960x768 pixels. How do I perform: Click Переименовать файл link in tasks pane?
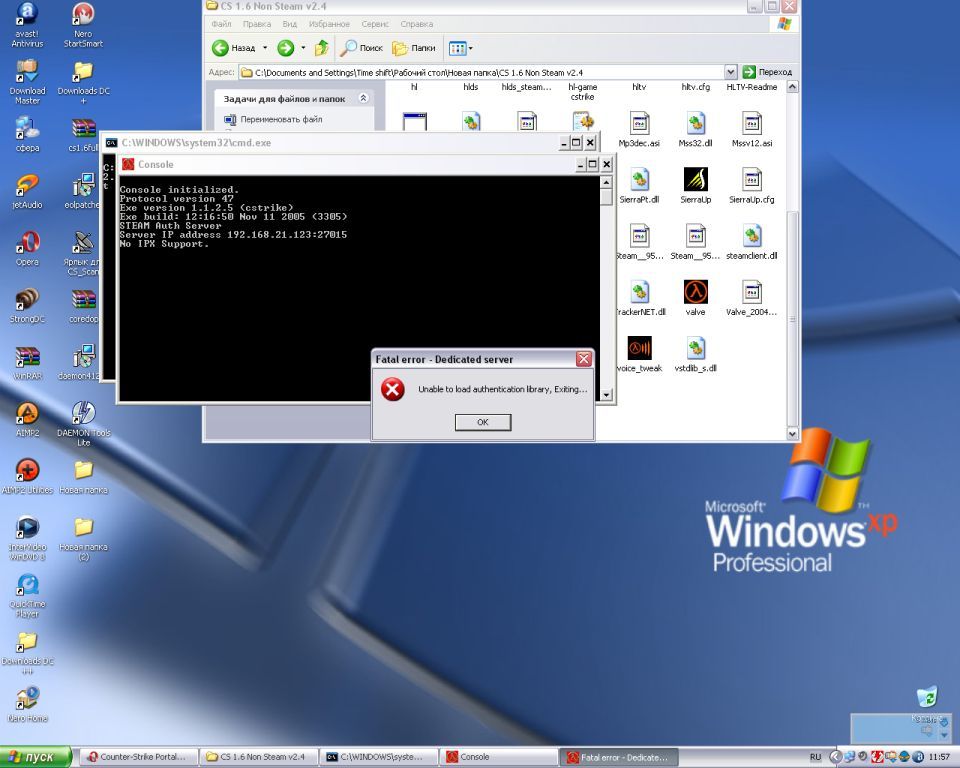[281, 119]
